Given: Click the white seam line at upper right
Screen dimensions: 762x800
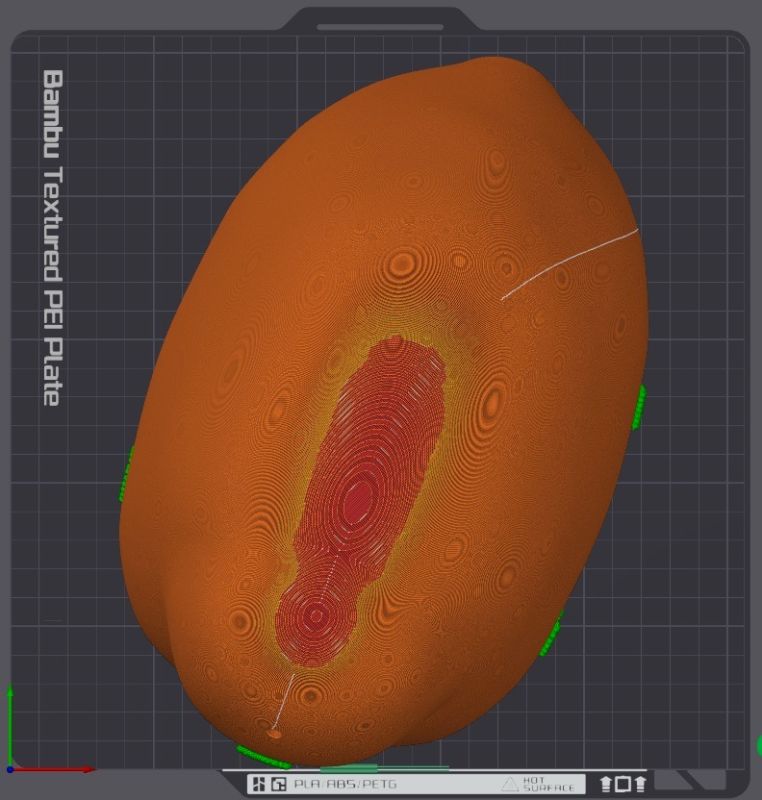Looking at the screenshot, I should pos(570,264).
